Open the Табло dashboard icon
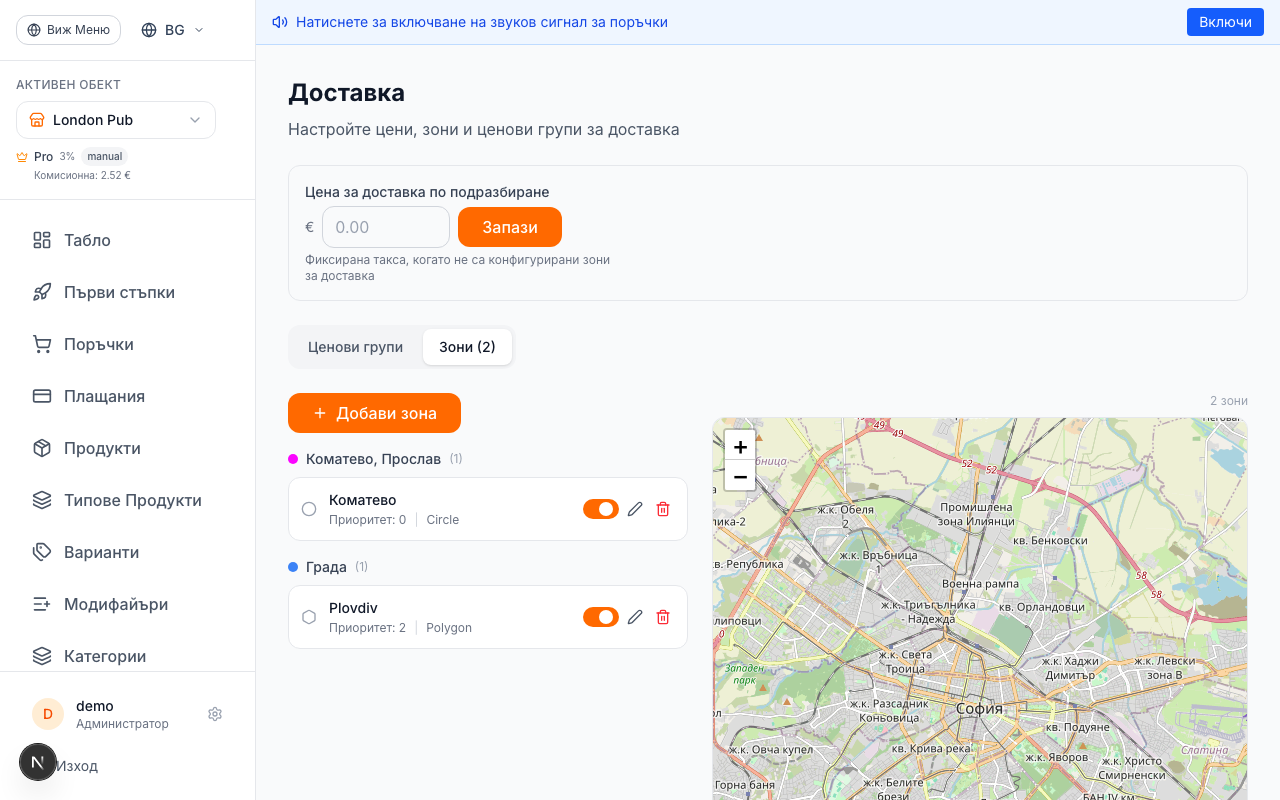 (x=41, y=240)
